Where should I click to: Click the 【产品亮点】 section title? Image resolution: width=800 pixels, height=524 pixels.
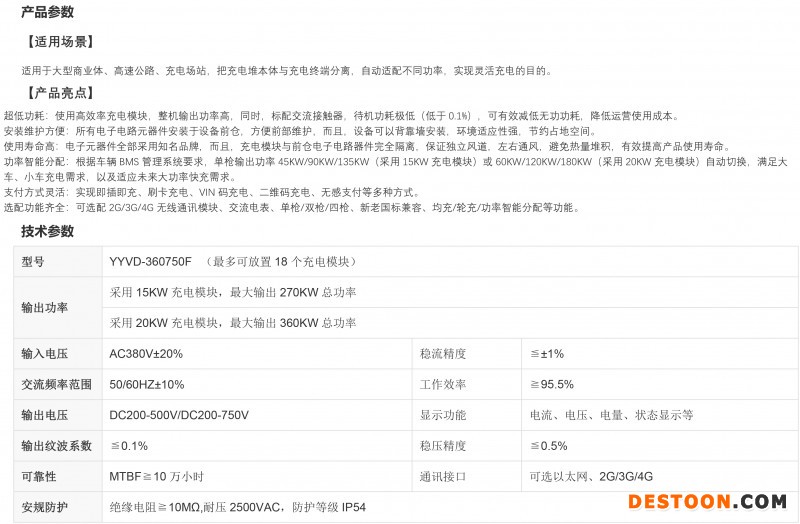60,93
